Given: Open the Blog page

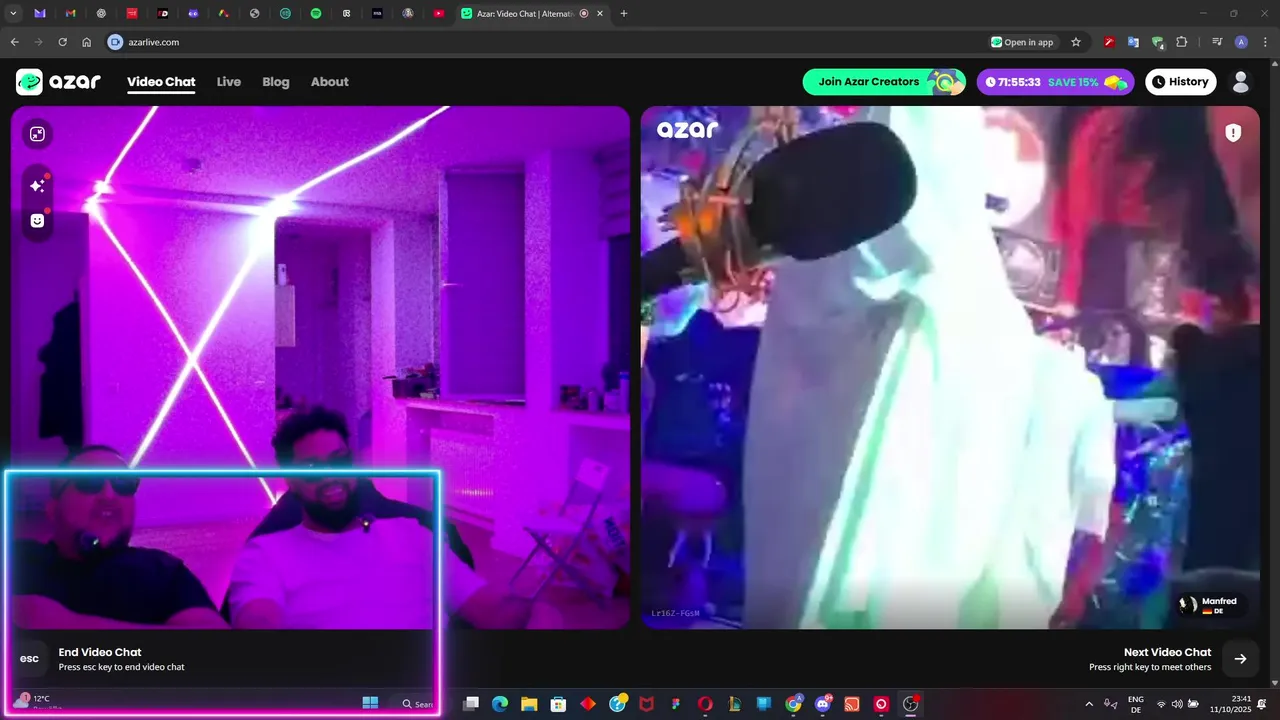Looking at the screenshot, I should click(276, 82).
